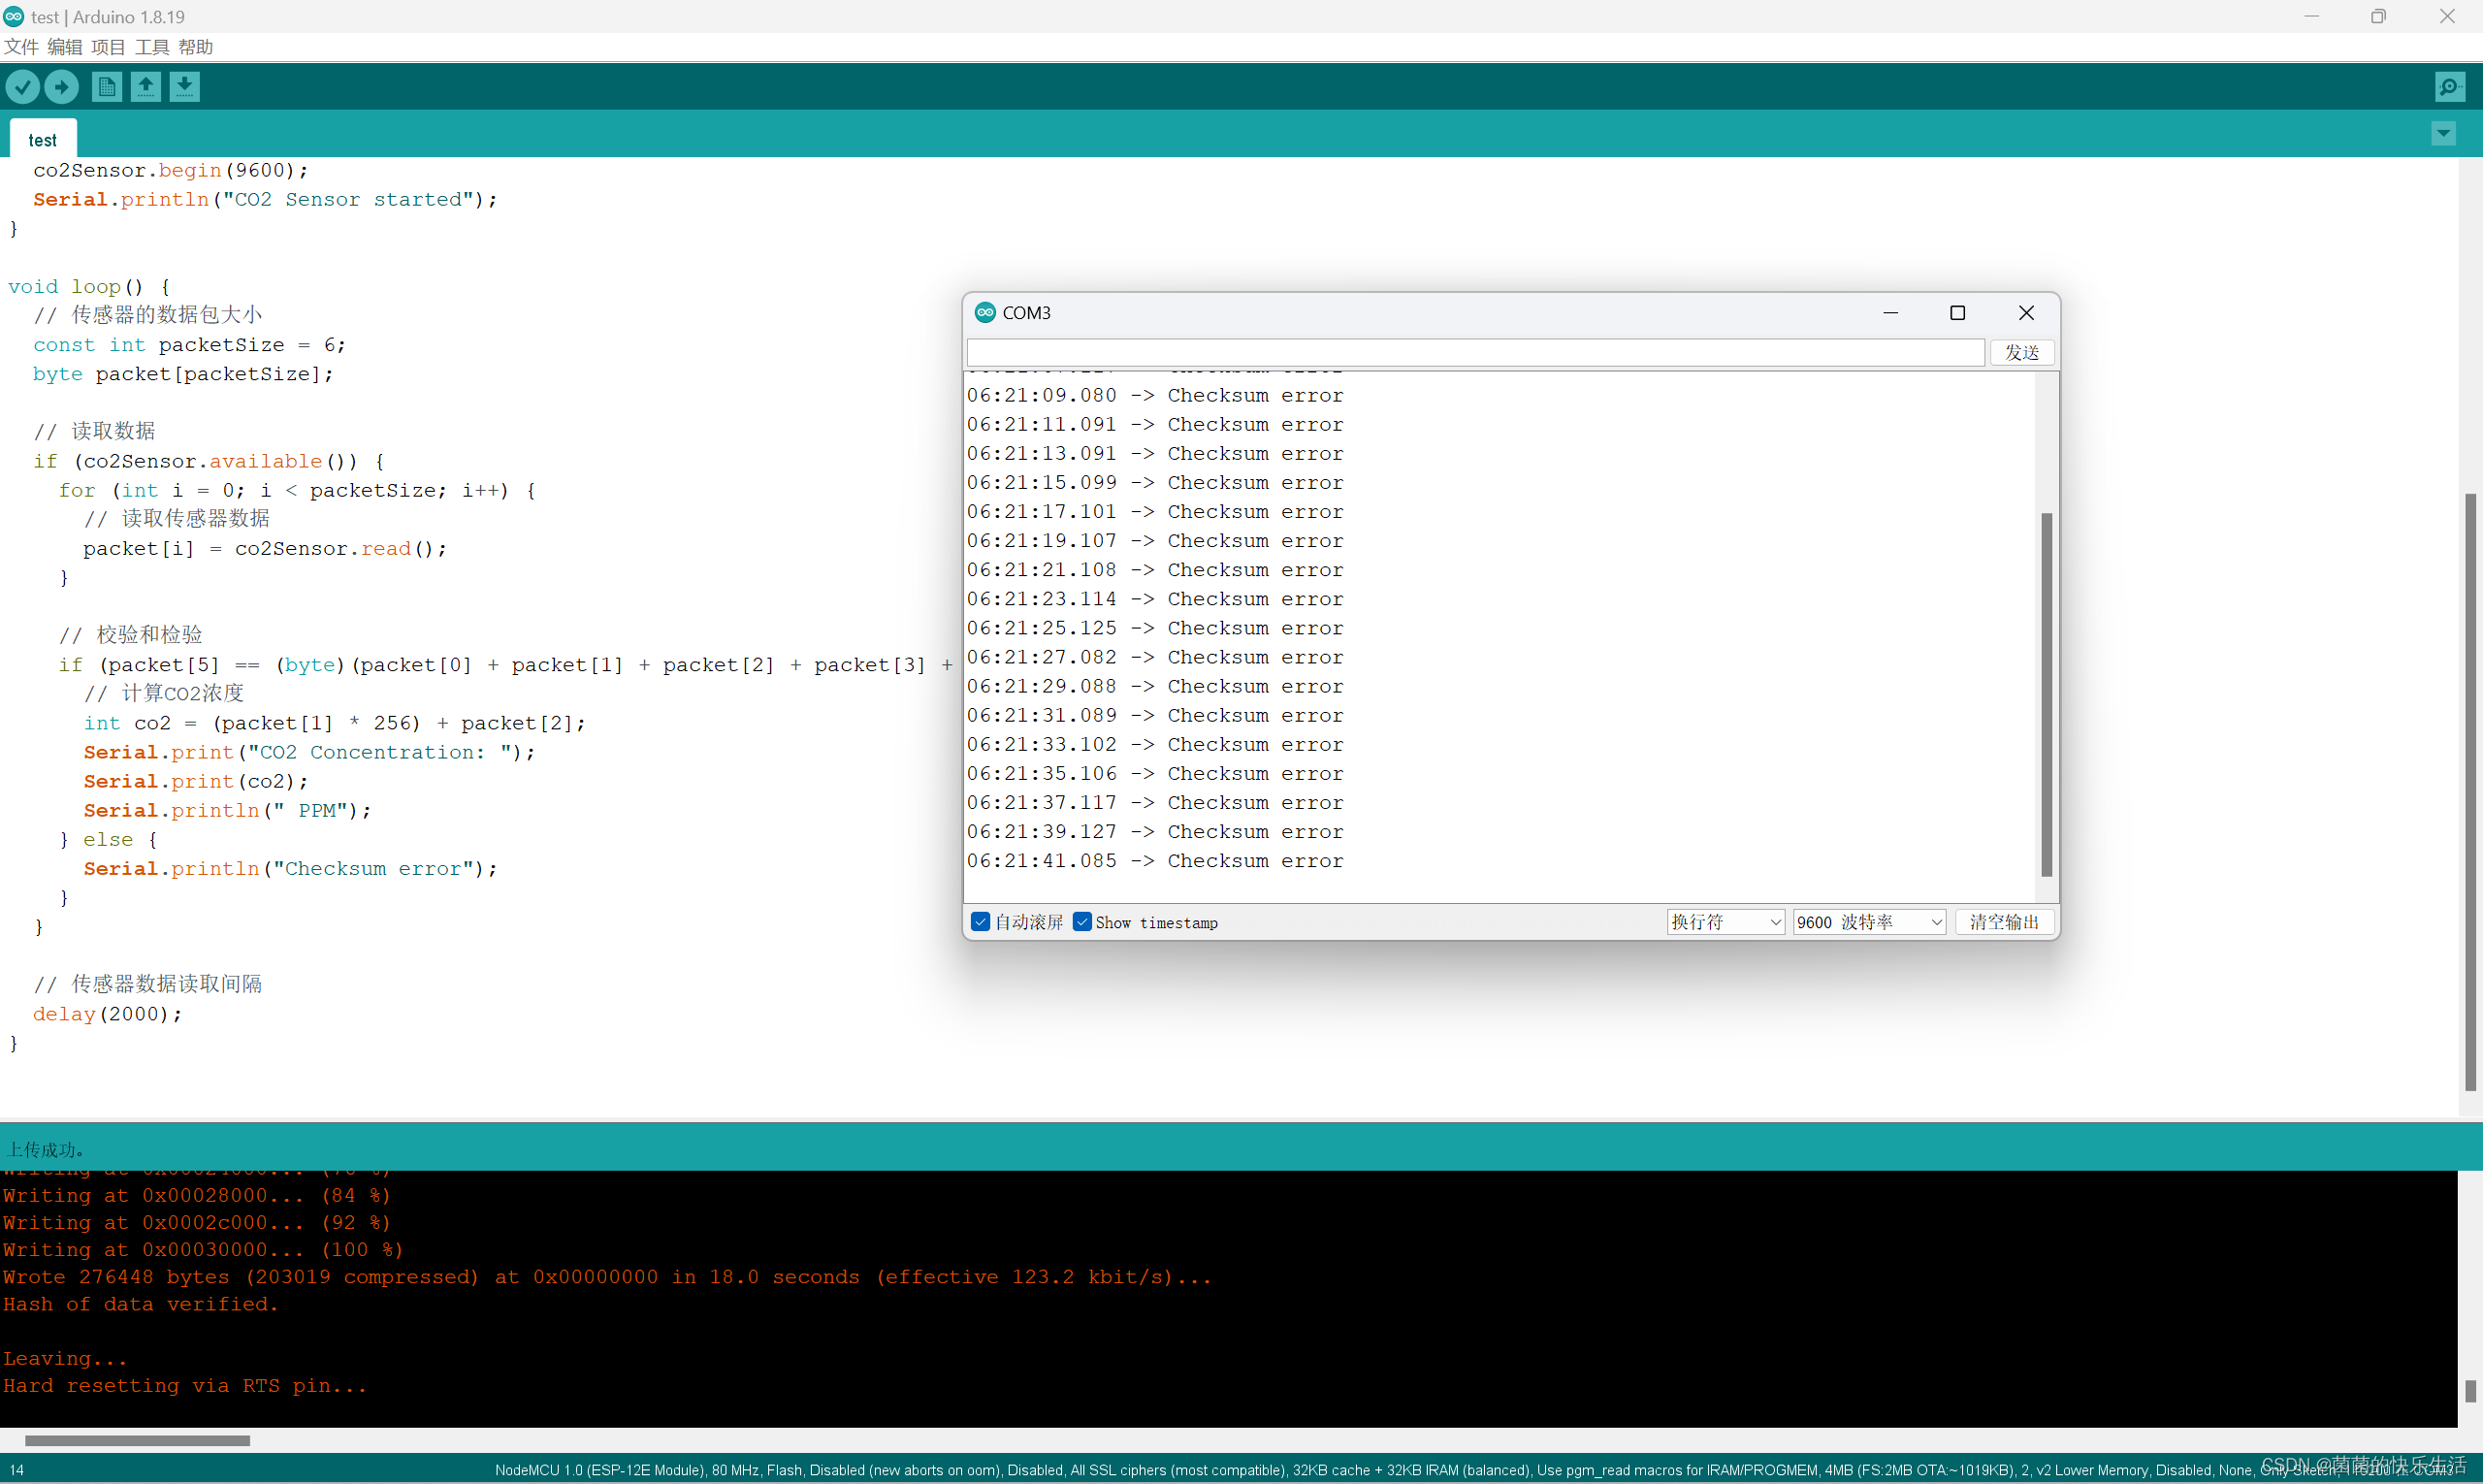Viewport: 2483px width, 1484px height.
Task: Click the Open sketch up-arrow icon
Action: click(x=146, y=87)
